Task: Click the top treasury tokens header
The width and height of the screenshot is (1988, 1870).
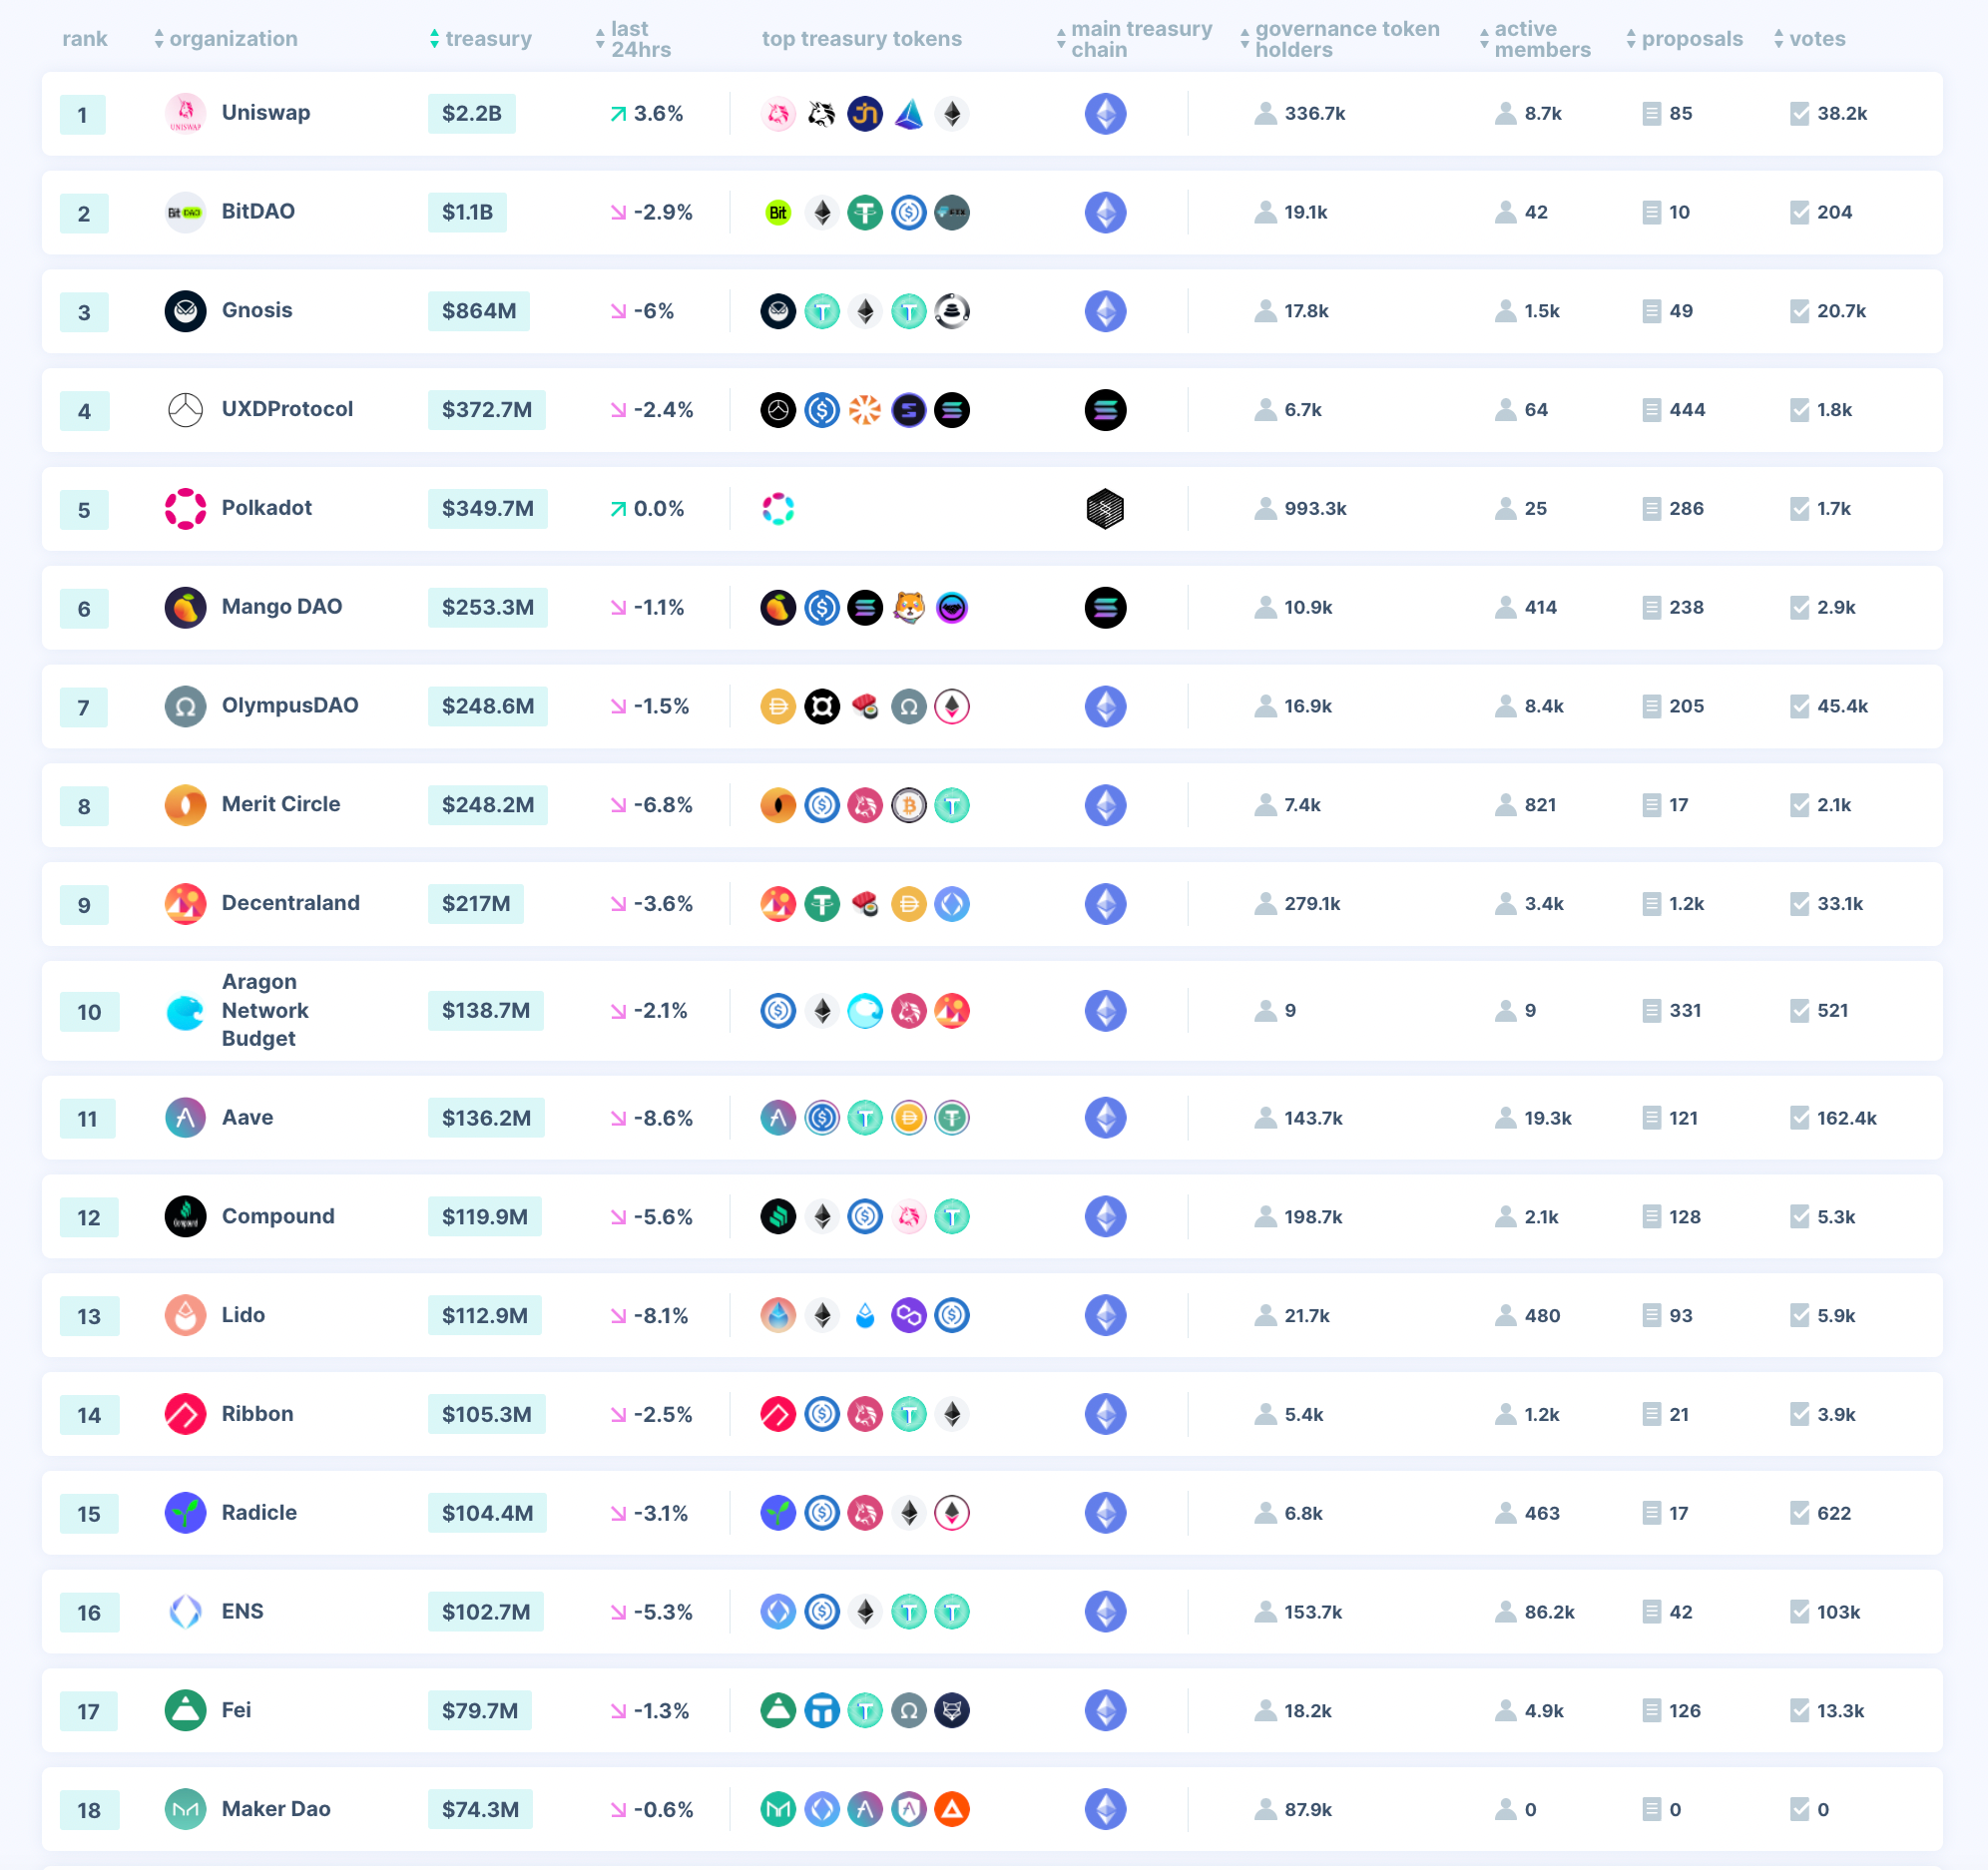Action: coord(861,39)
